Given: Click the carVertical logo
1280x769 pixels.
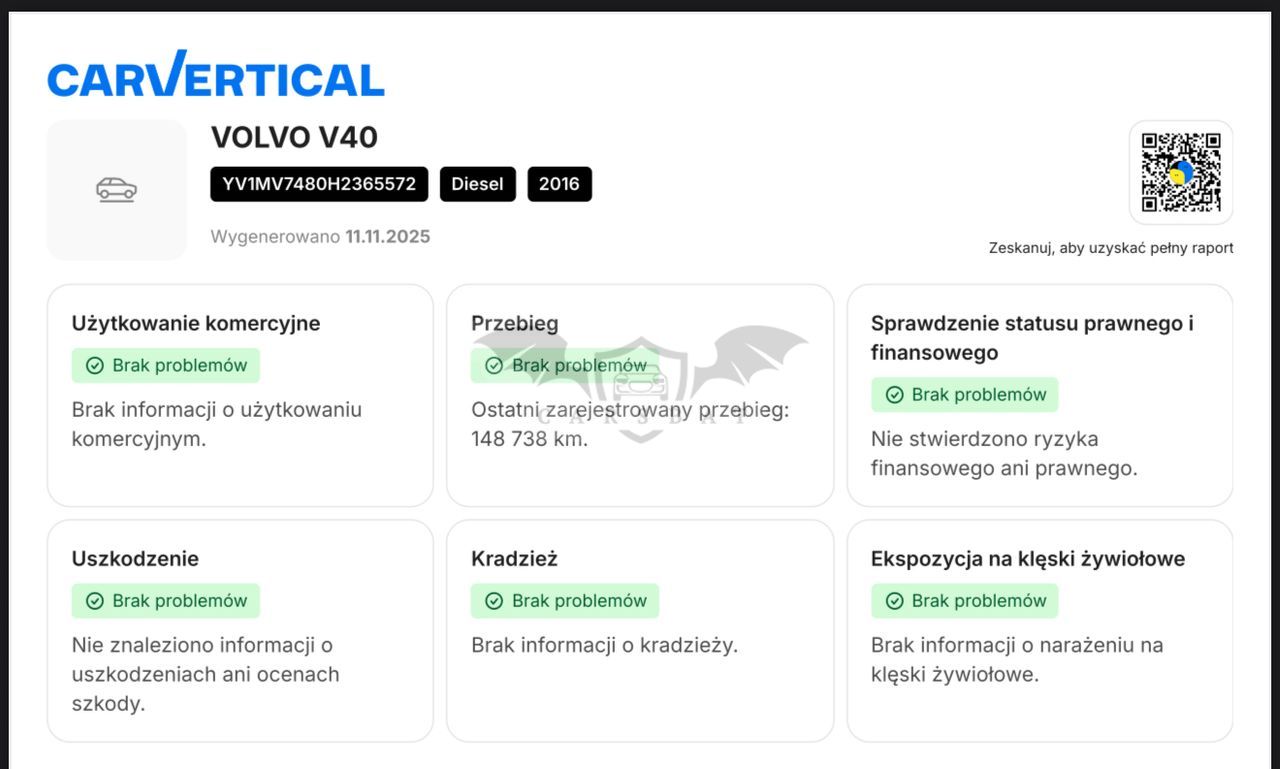Looking at the screenshot, I should point(216,75).
